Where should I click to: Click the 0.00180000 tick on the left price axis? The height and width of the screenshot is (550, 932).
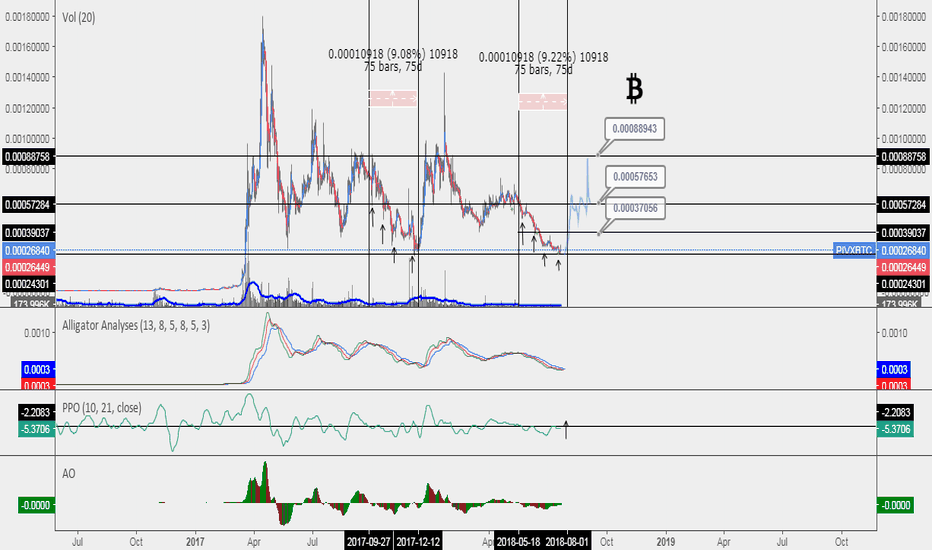pyautogui.click(x=27, y=17)
